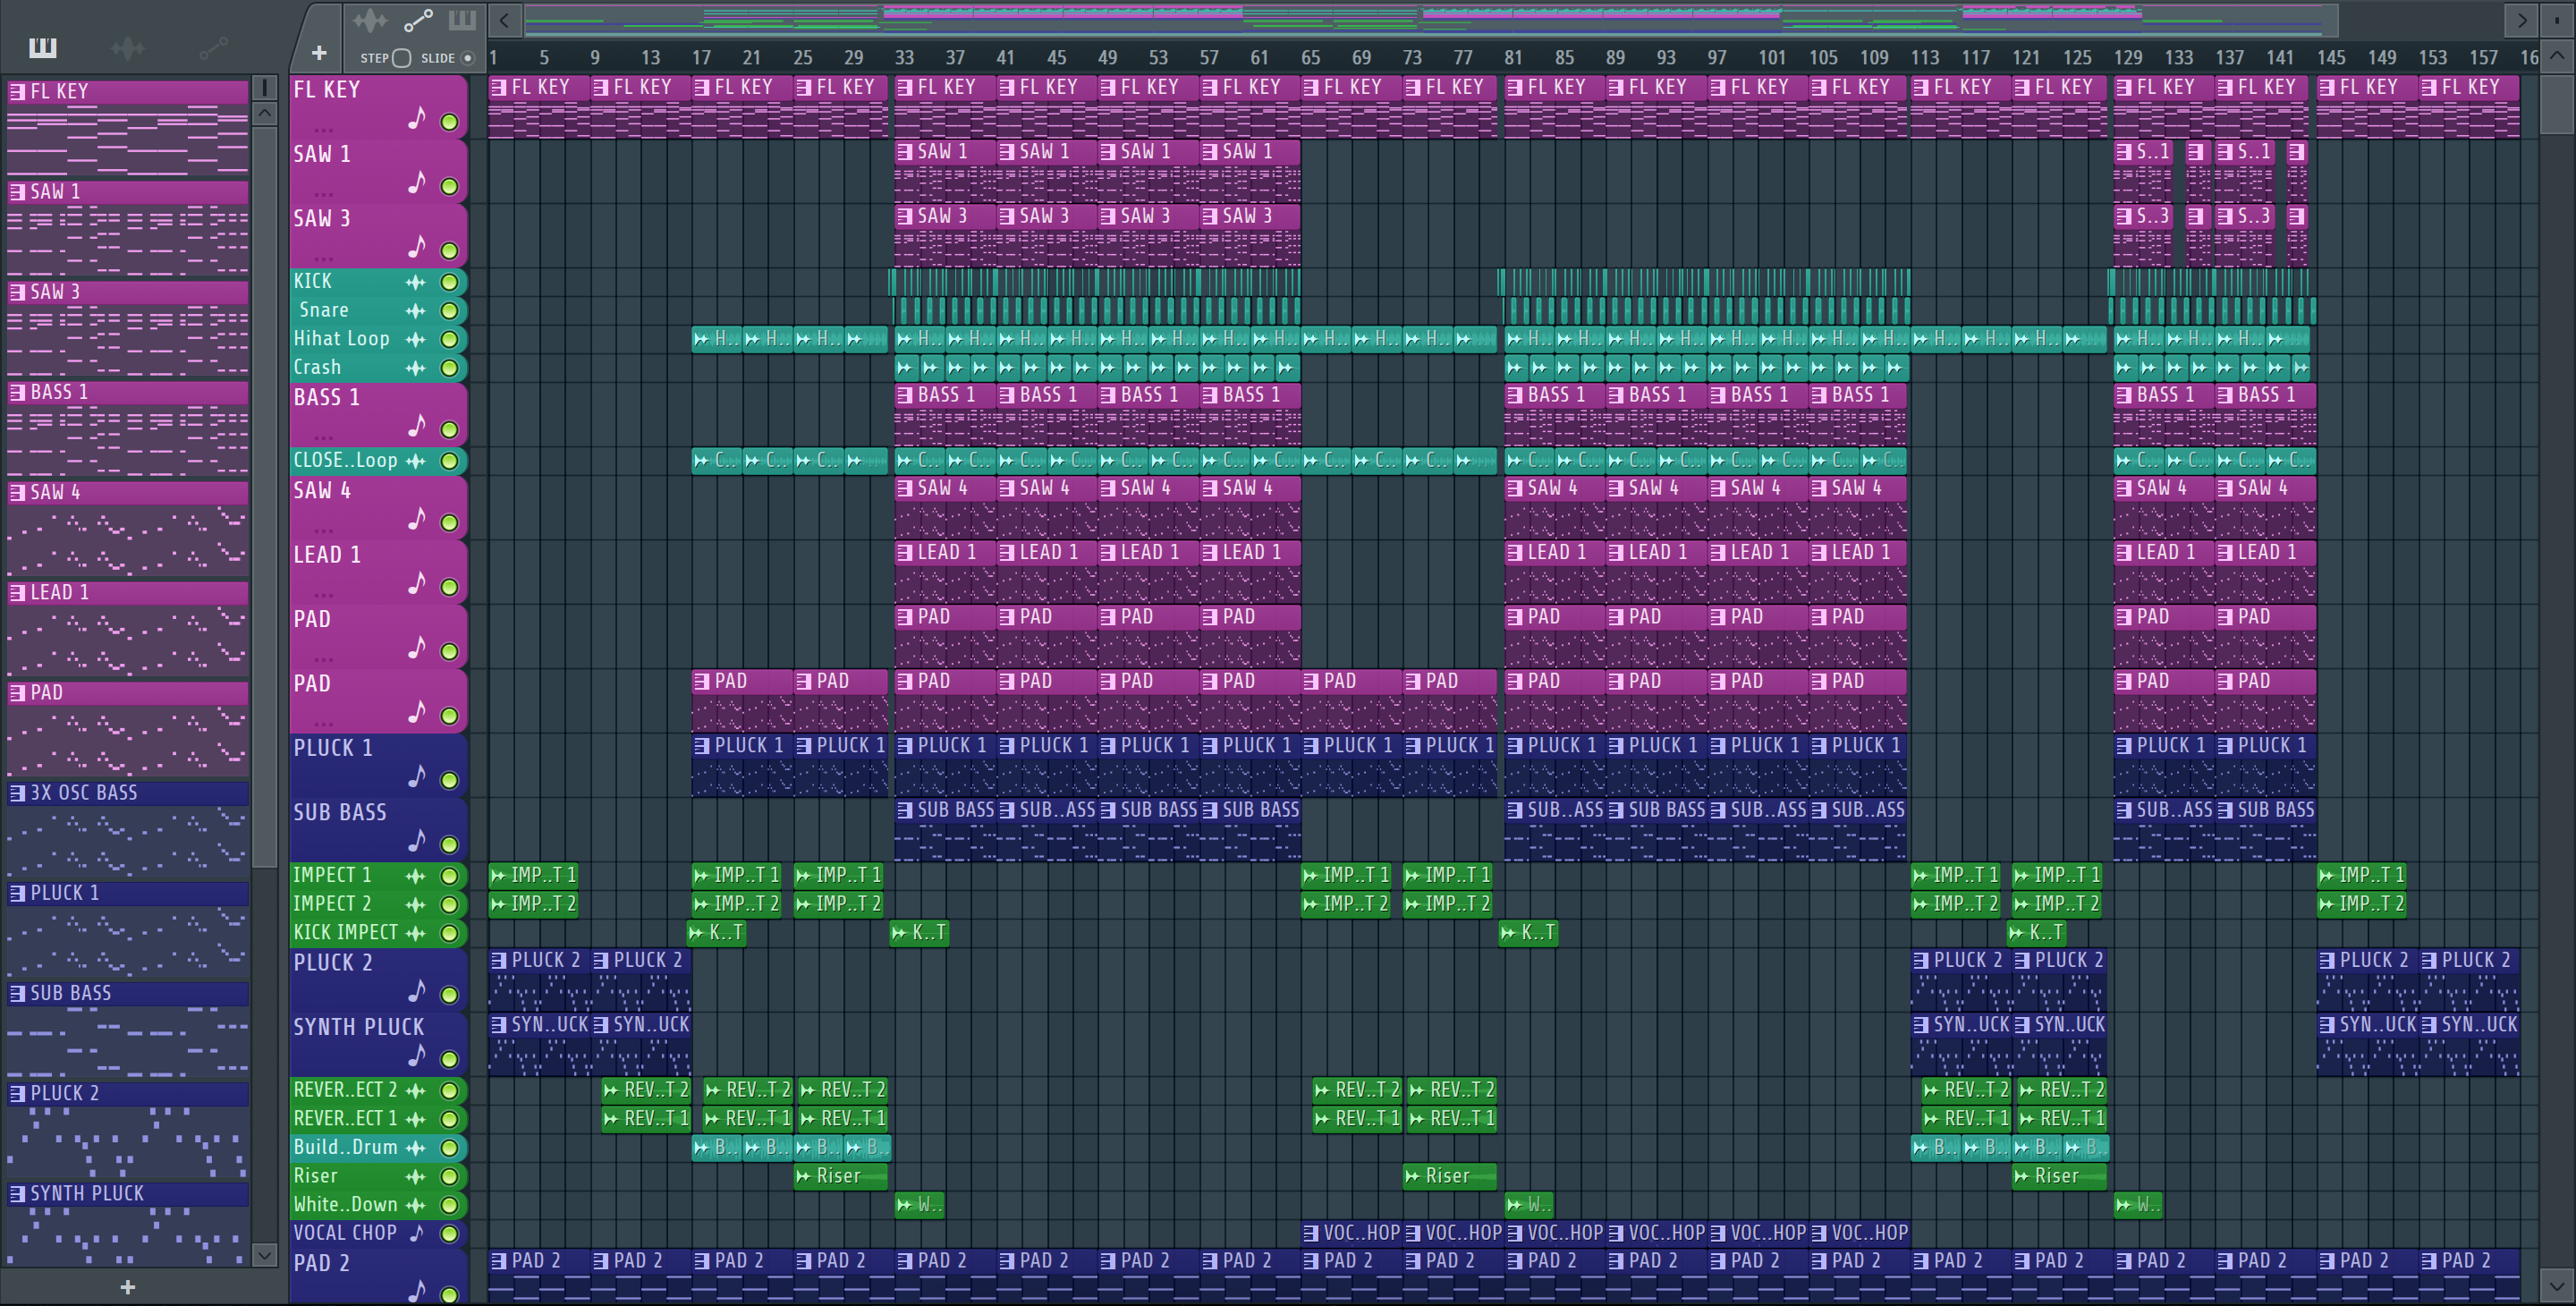Screen dimensions: 2576x1306
Task: Click the waveform icon on the KICK track
Action: pyautogui.click(x=415, y=282)
